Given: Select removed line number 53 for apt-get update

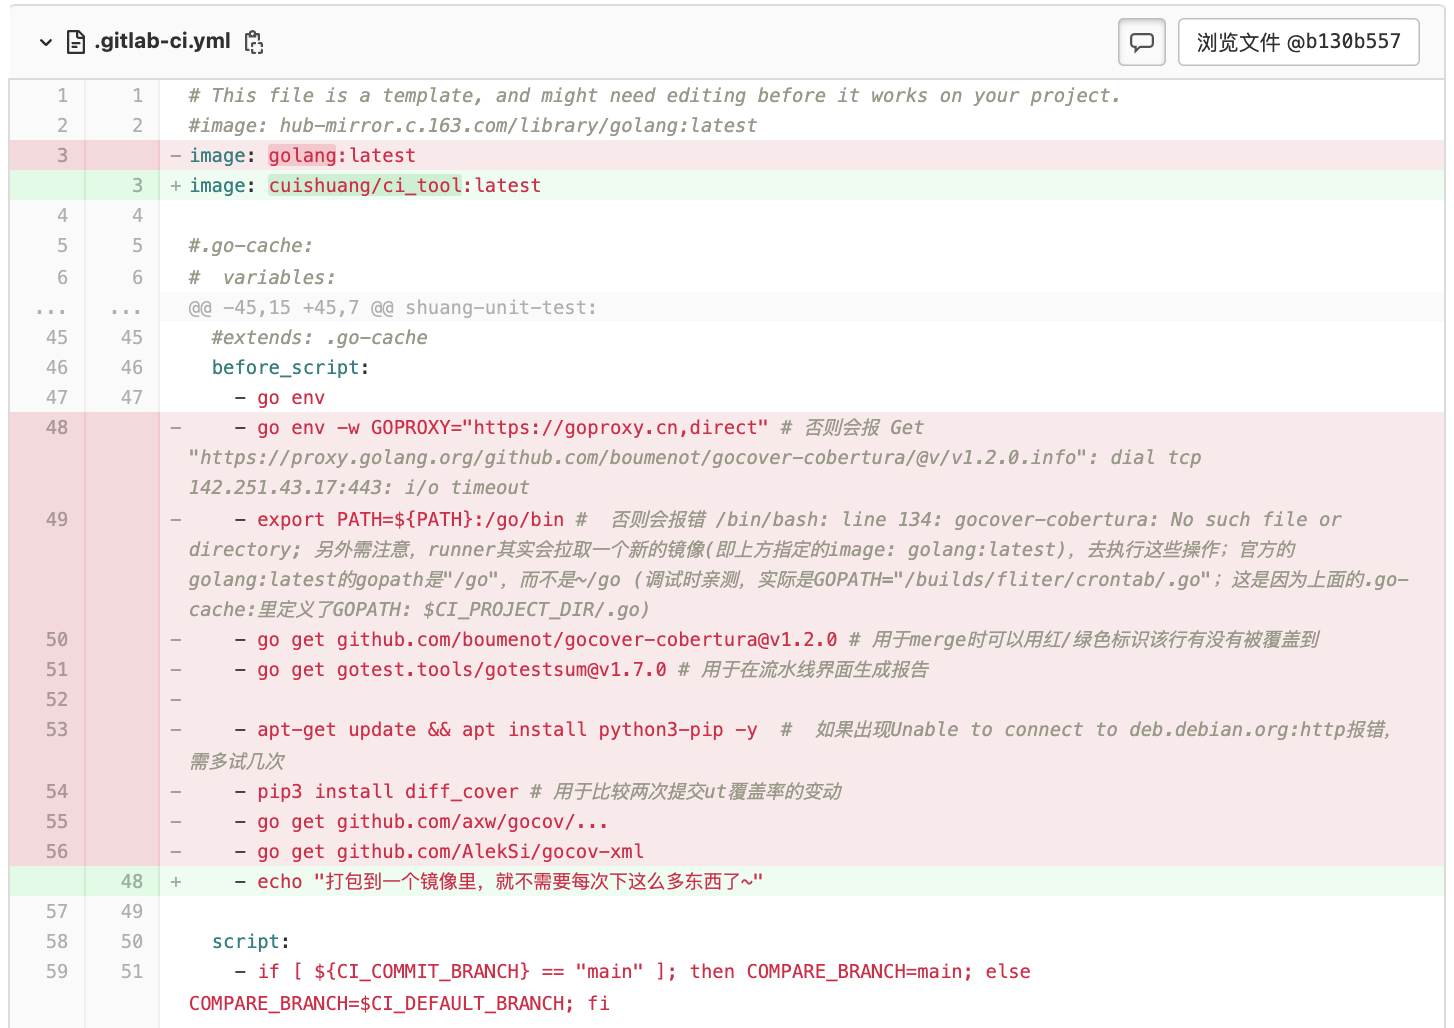Looking at the screenshot, I should coord(57,729).
